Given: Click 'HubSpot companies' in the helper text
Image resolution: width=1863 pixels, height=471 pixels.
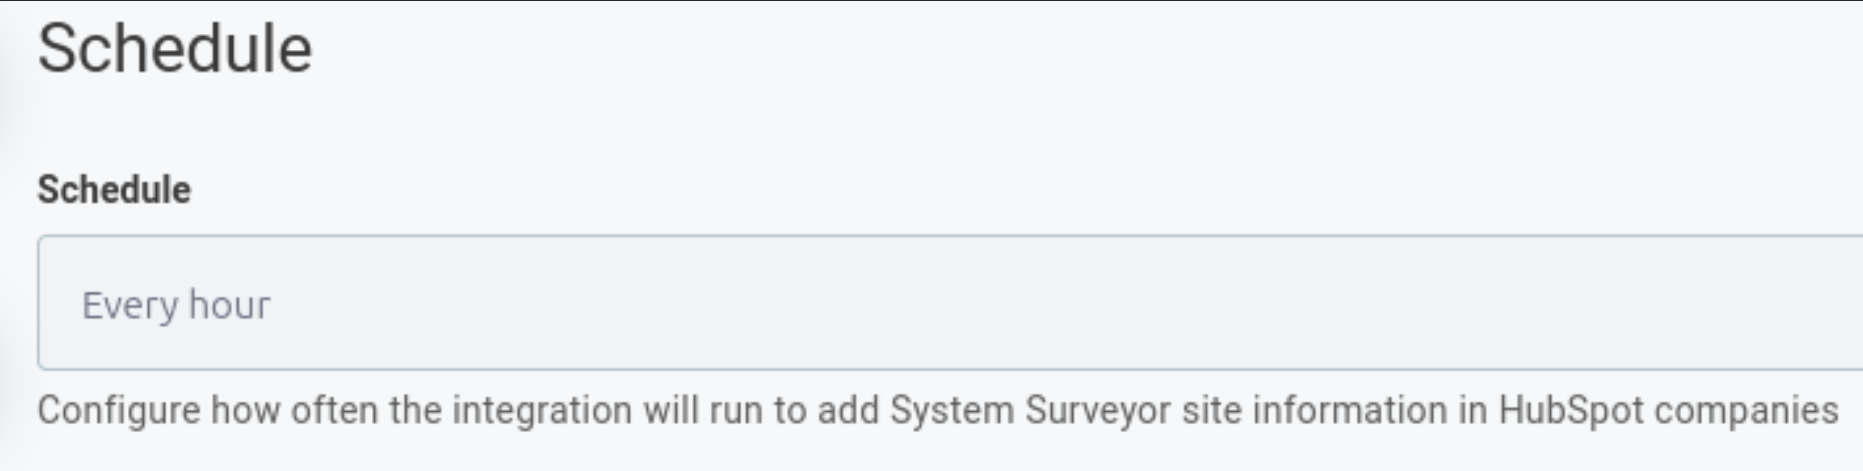Looking at the screenshot, I should pyautogui.click(x=1667, y=411).
